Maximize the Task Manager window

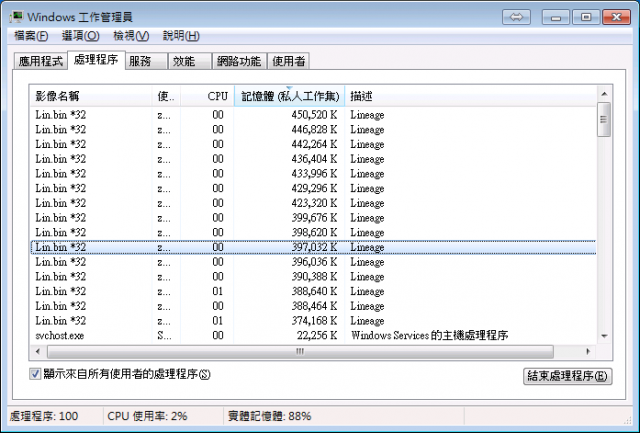pos(586,17)
